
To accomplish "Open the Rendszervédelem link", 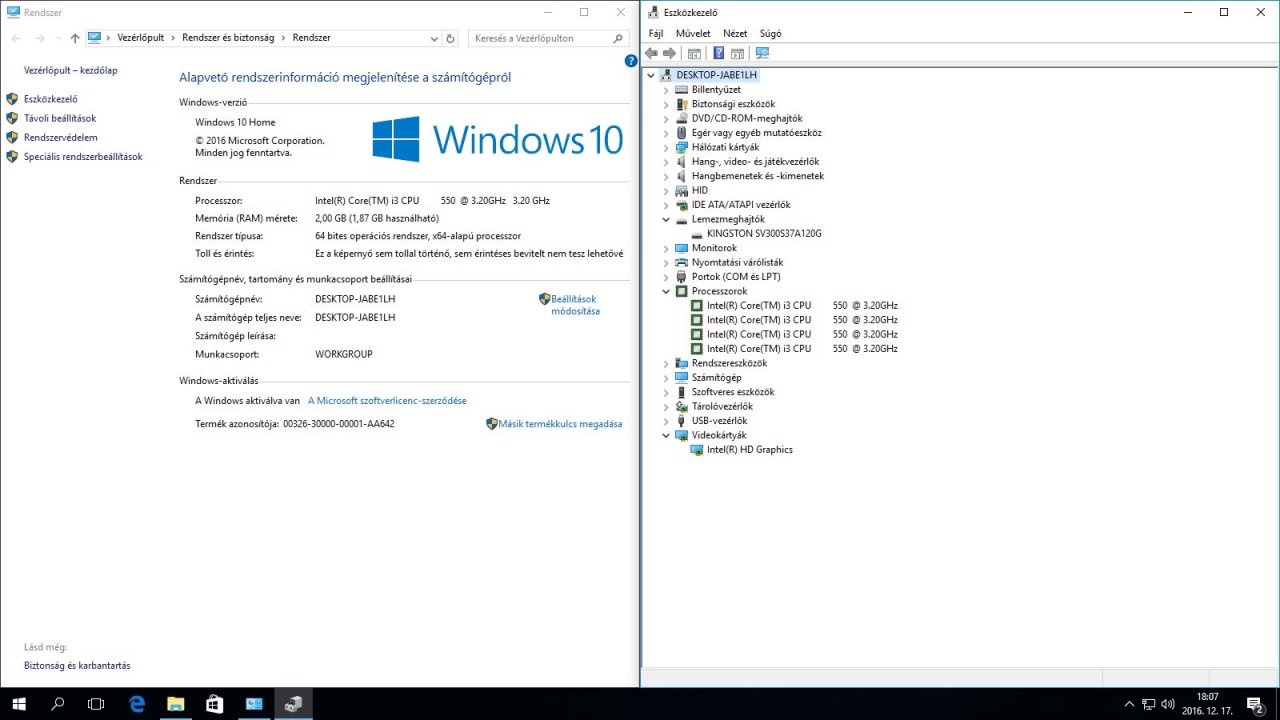I will pyautogui.click(x=61, y=137).
